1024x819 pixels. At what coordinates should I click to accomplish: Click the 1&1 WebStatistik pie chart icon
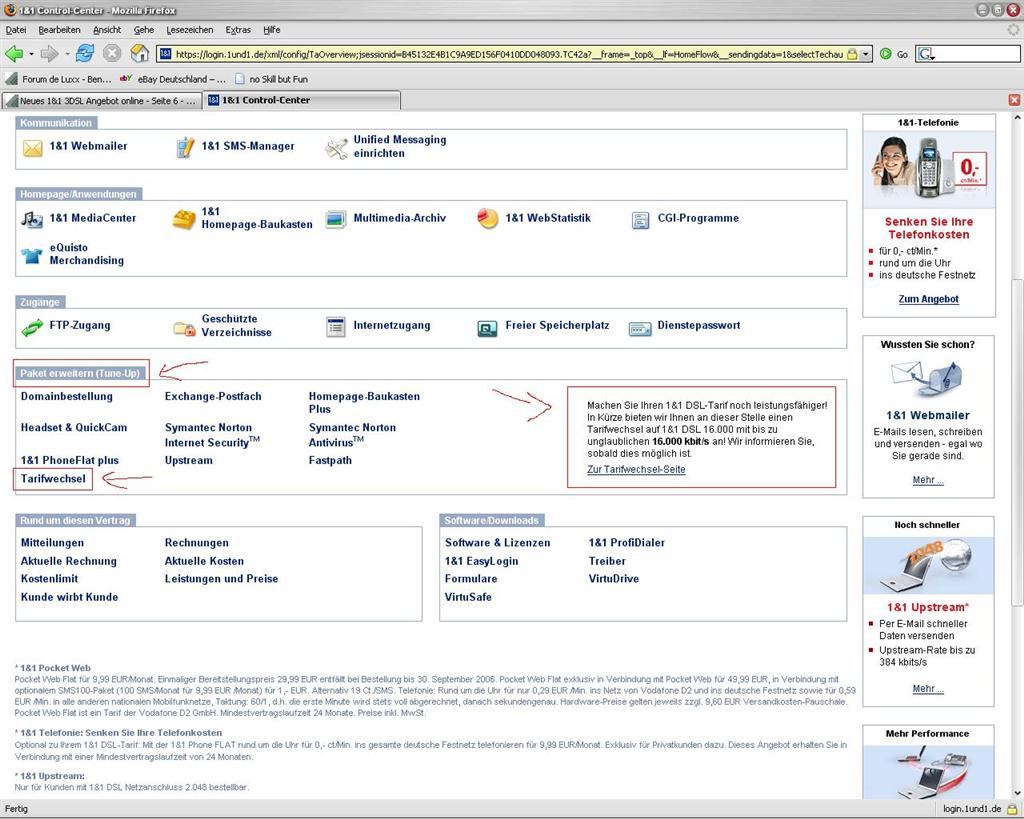pyautogui.click(x=488, y=218)
